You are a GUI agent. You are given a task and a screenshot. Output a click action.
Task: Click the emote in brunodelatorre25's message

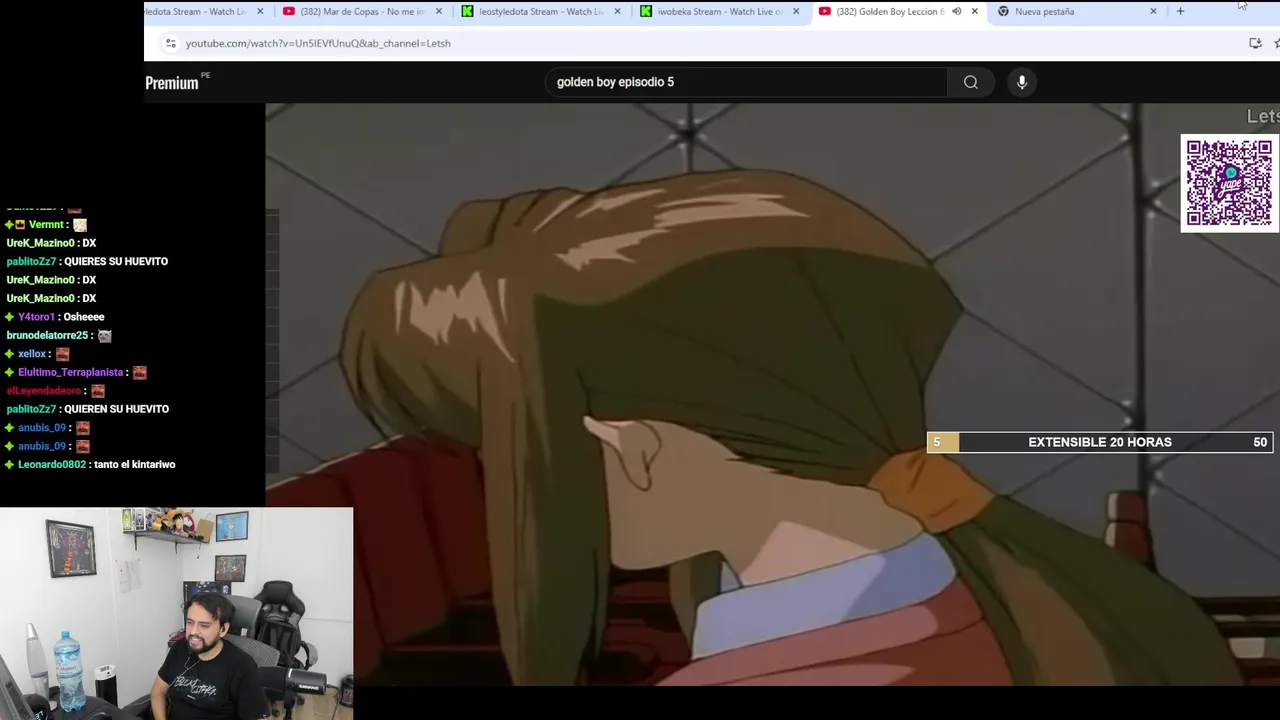click(104, 336)
